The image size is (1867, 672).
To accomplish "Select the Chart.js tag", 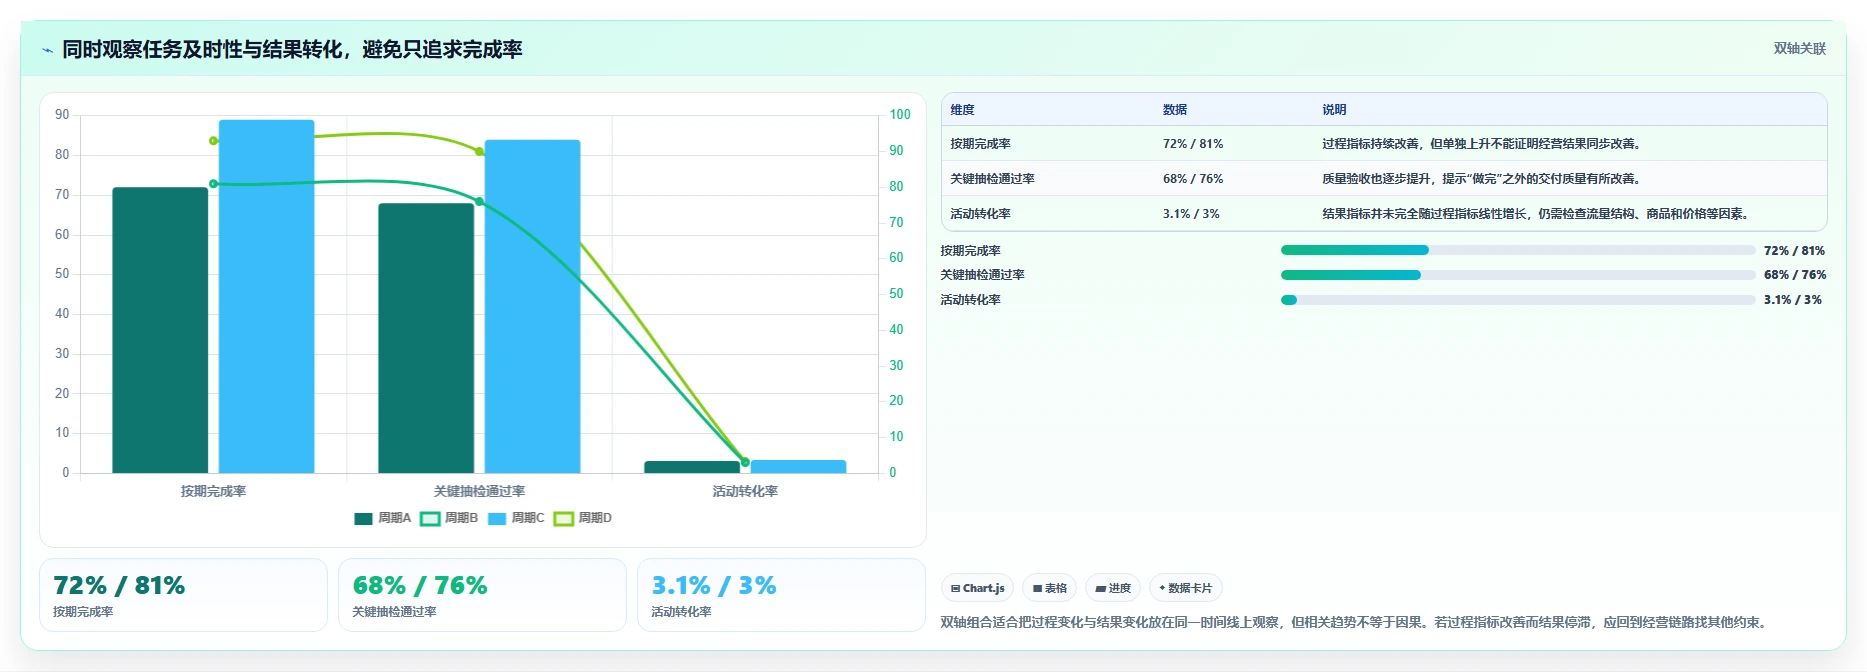I will [978, 588].
